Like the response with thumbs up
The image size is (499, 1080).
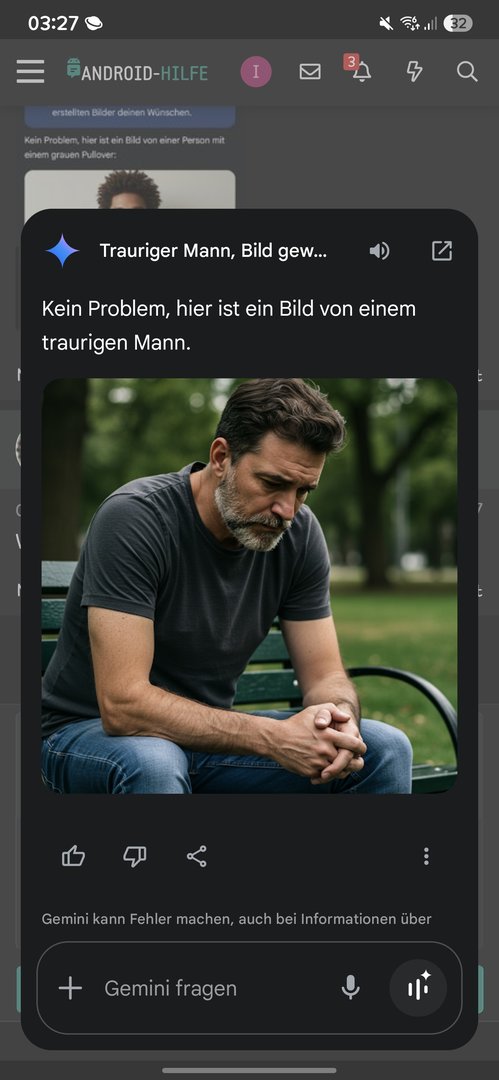(74, 856)
